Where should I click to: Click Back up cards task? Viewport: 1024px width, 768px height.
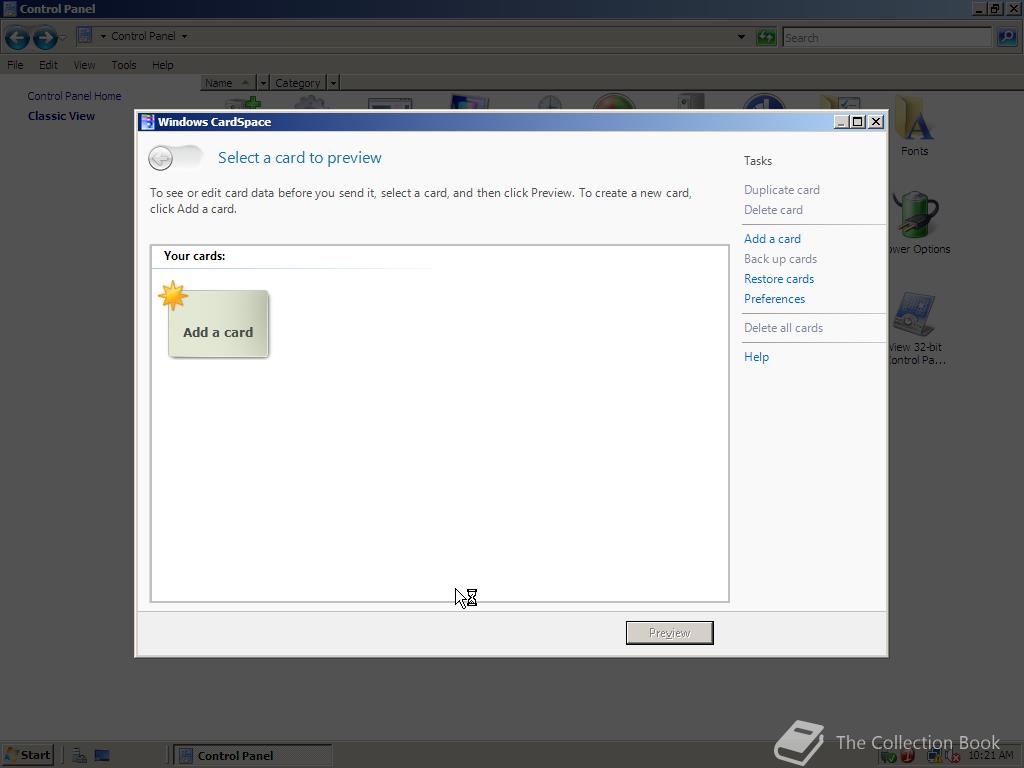780,259
